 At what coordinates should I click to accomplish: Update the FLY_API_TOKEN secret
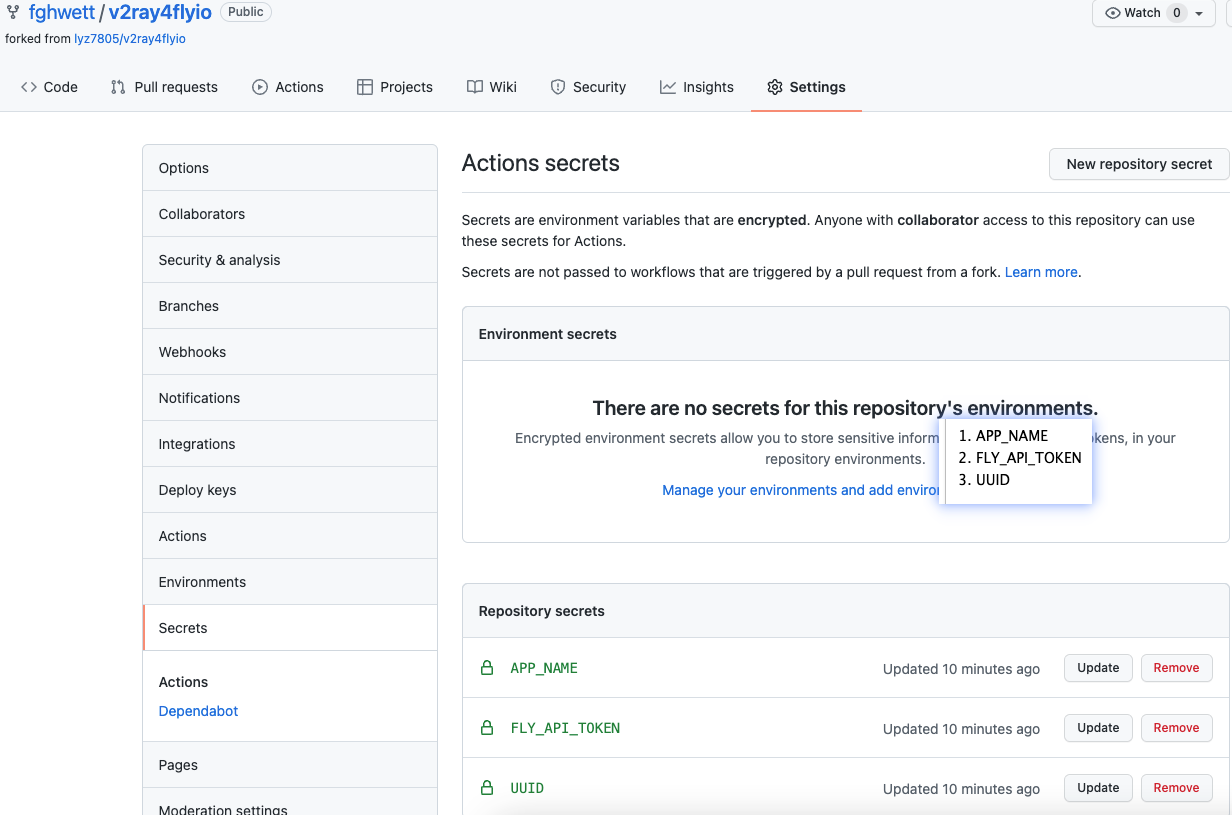click(1098, 728)
